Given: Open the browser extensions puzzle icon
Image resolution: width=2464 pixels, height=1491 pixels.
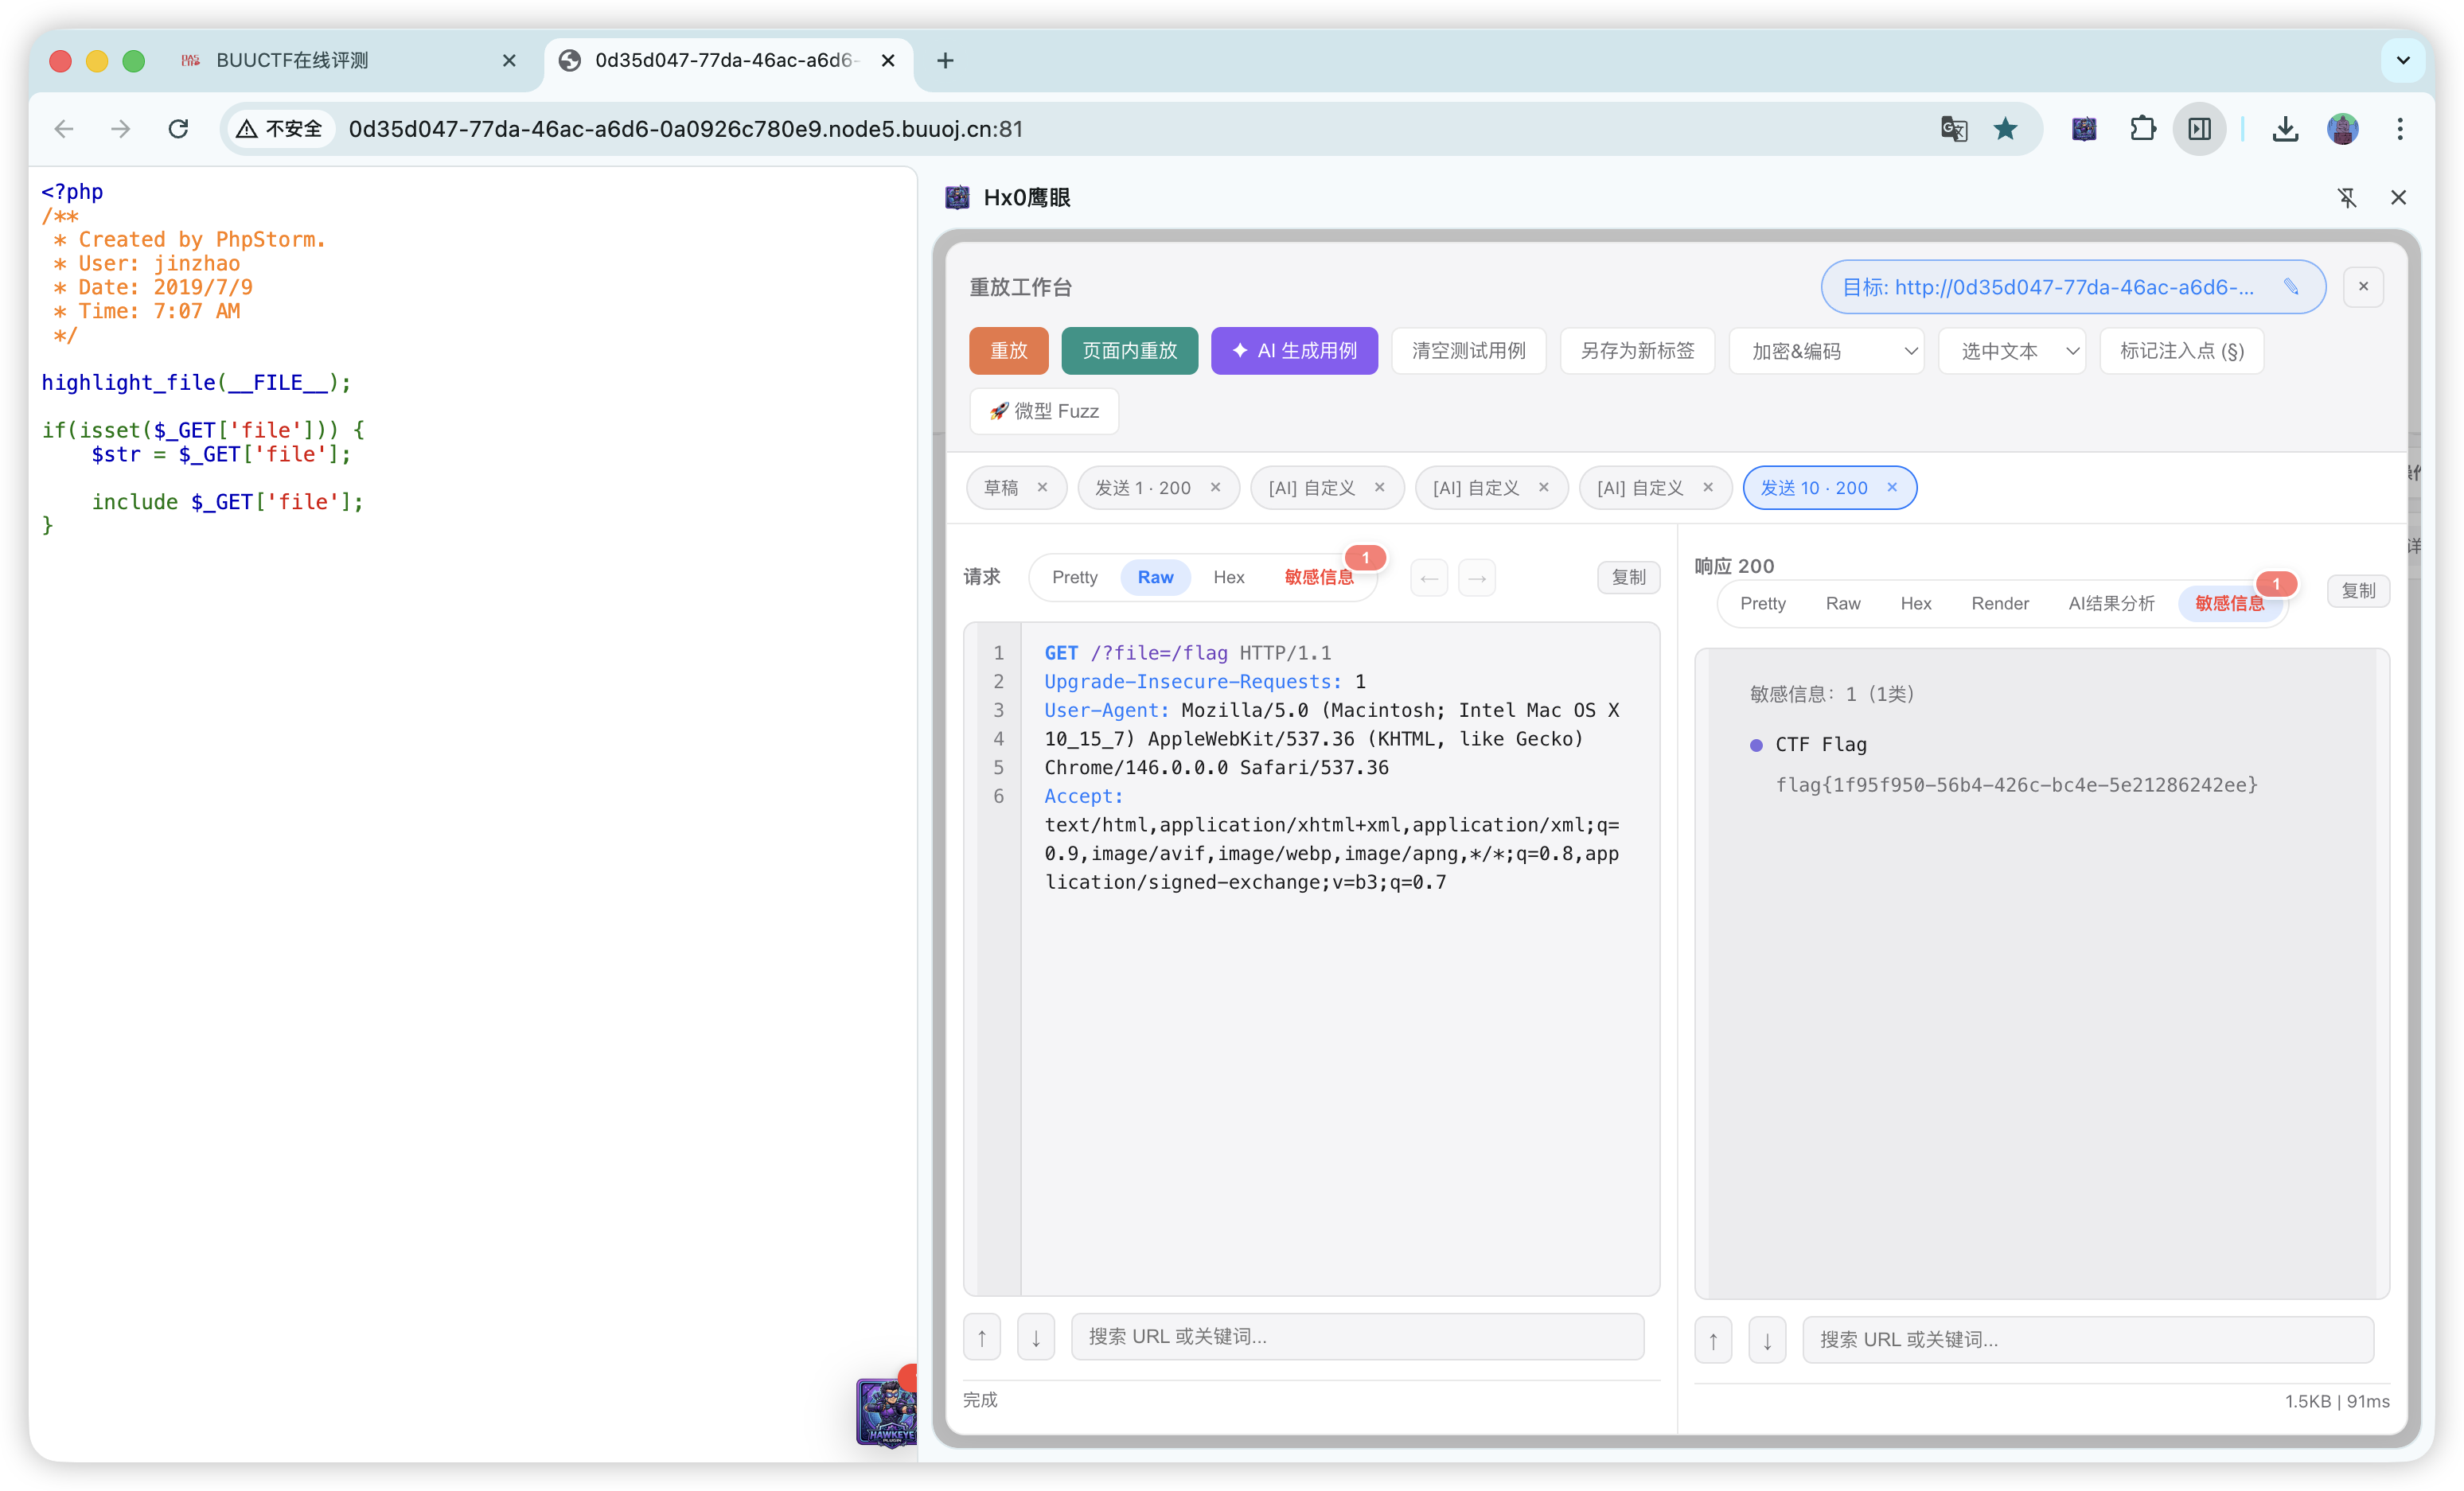Looking at the screenshot, I should [x=2142, y=129].
